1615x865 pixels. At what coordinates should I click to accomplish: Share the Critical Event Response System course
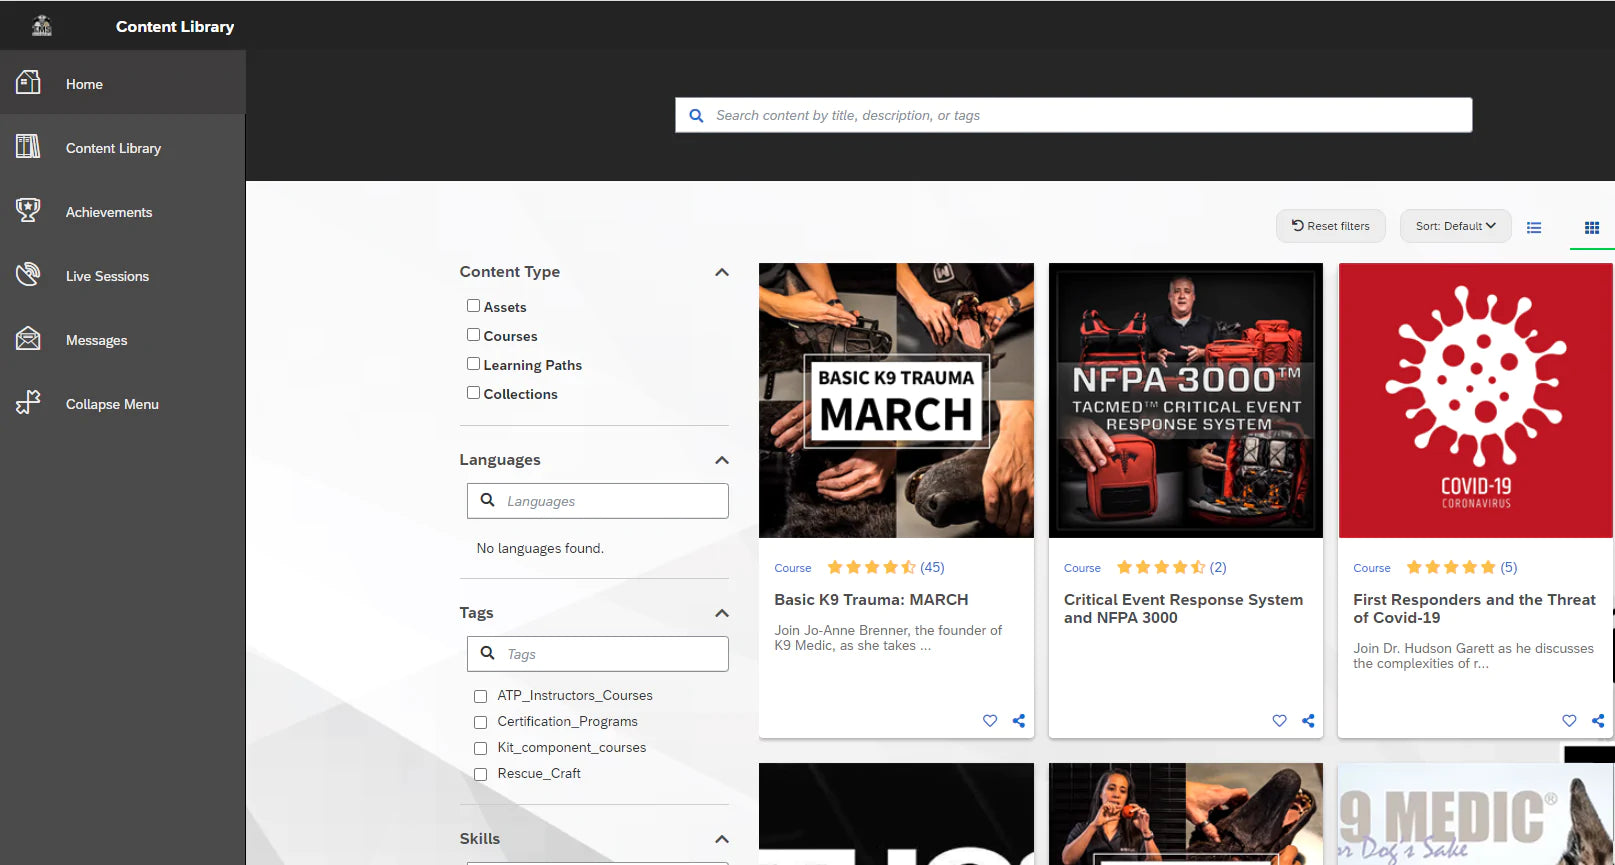pyautogui.click(x=1308, y=721)
